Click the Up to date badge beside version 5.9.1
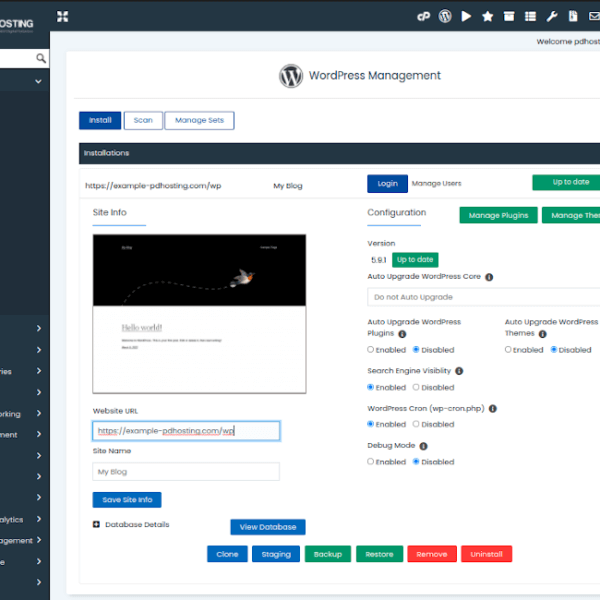The width and height of the screenshot is (600, 600). click(x=415, y=260)
